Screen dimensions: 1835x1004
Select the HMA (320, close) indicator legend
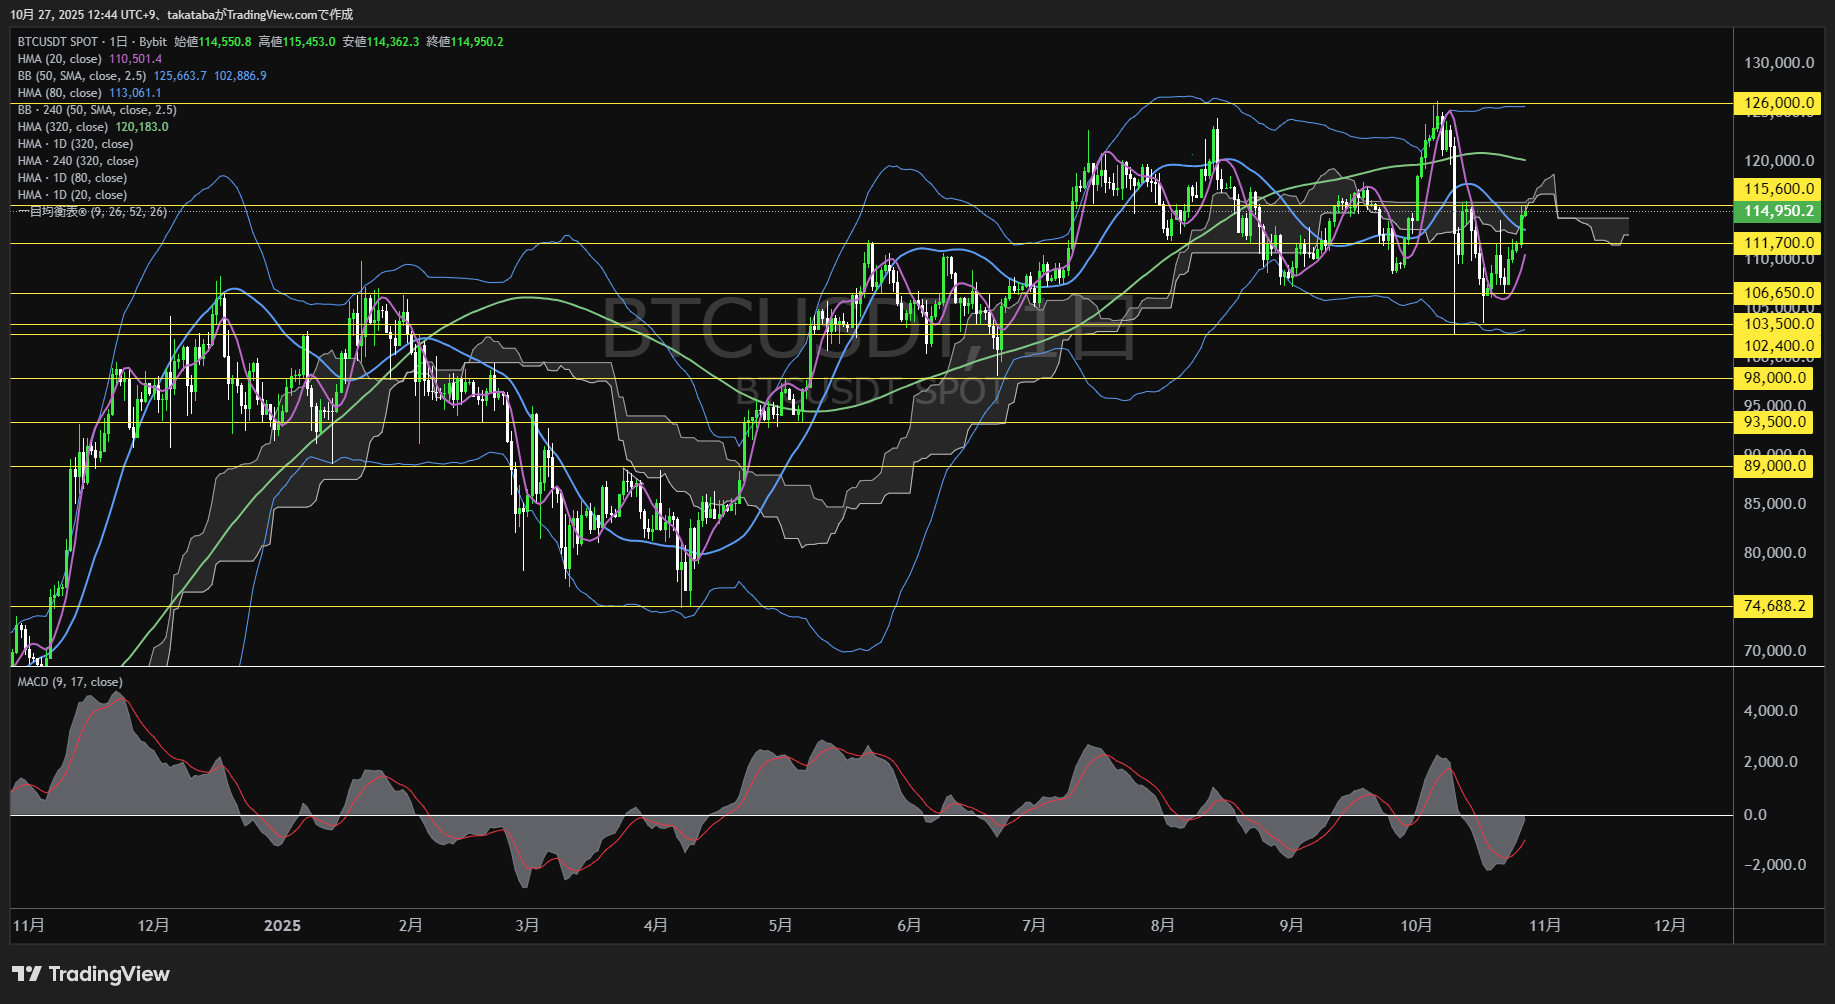point(62,127)
